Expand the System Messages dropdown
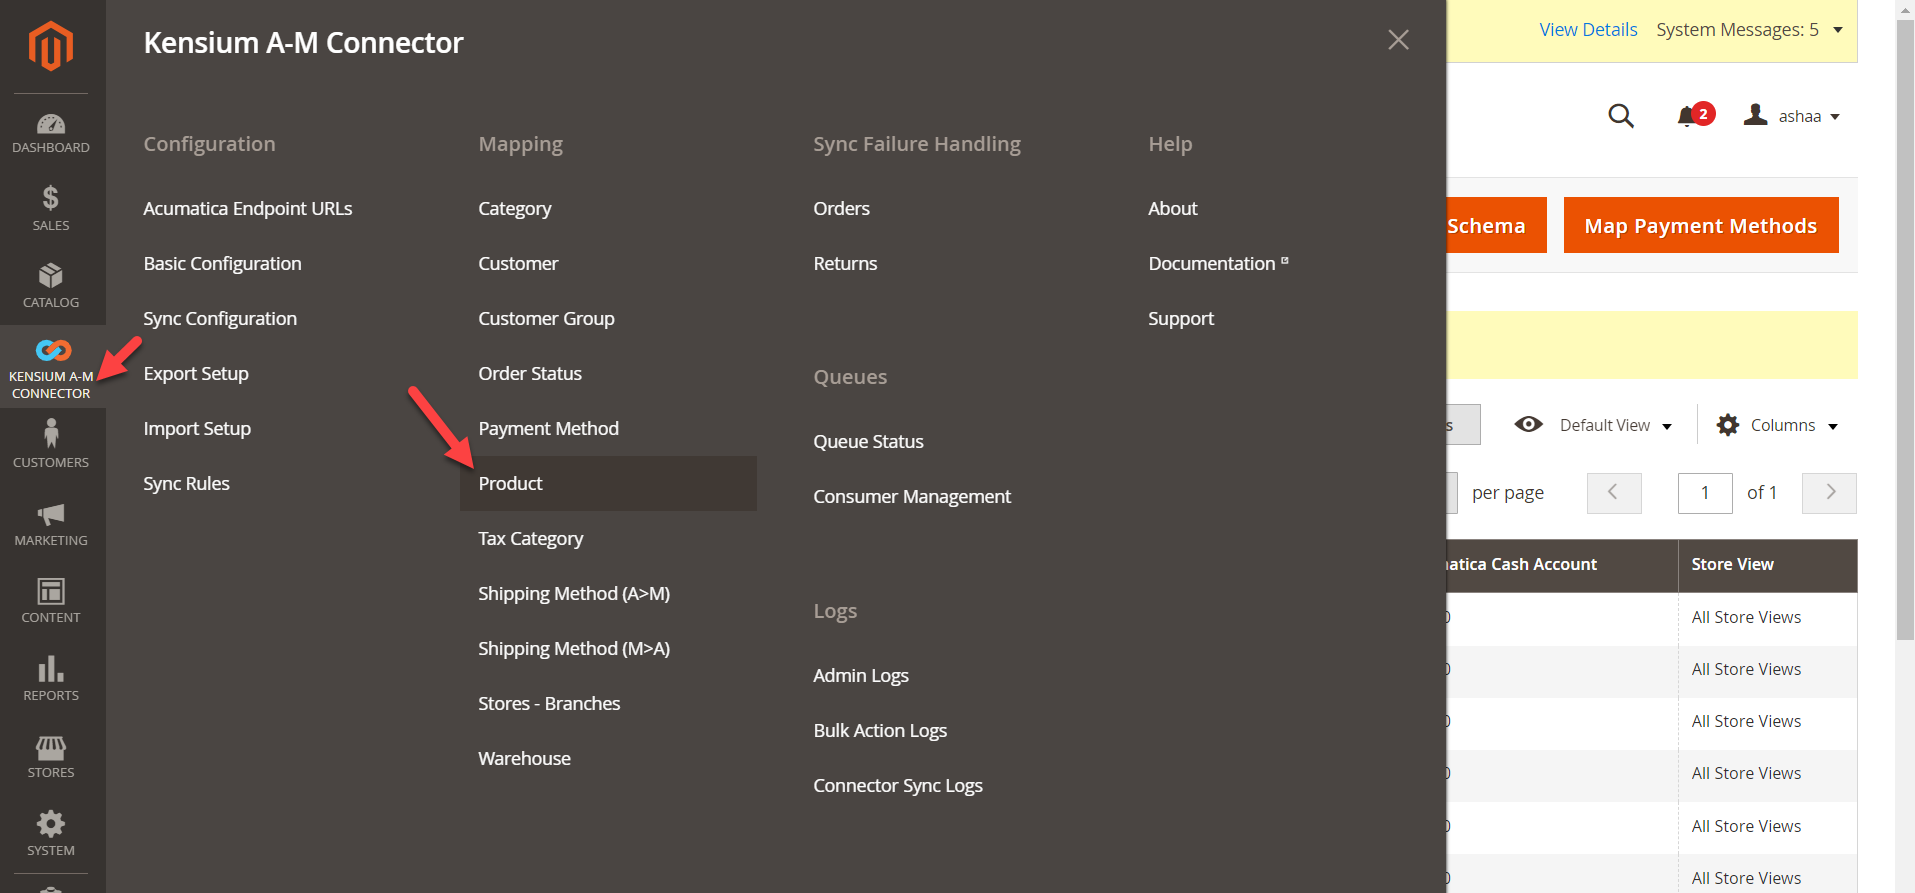 [1748, 29]
